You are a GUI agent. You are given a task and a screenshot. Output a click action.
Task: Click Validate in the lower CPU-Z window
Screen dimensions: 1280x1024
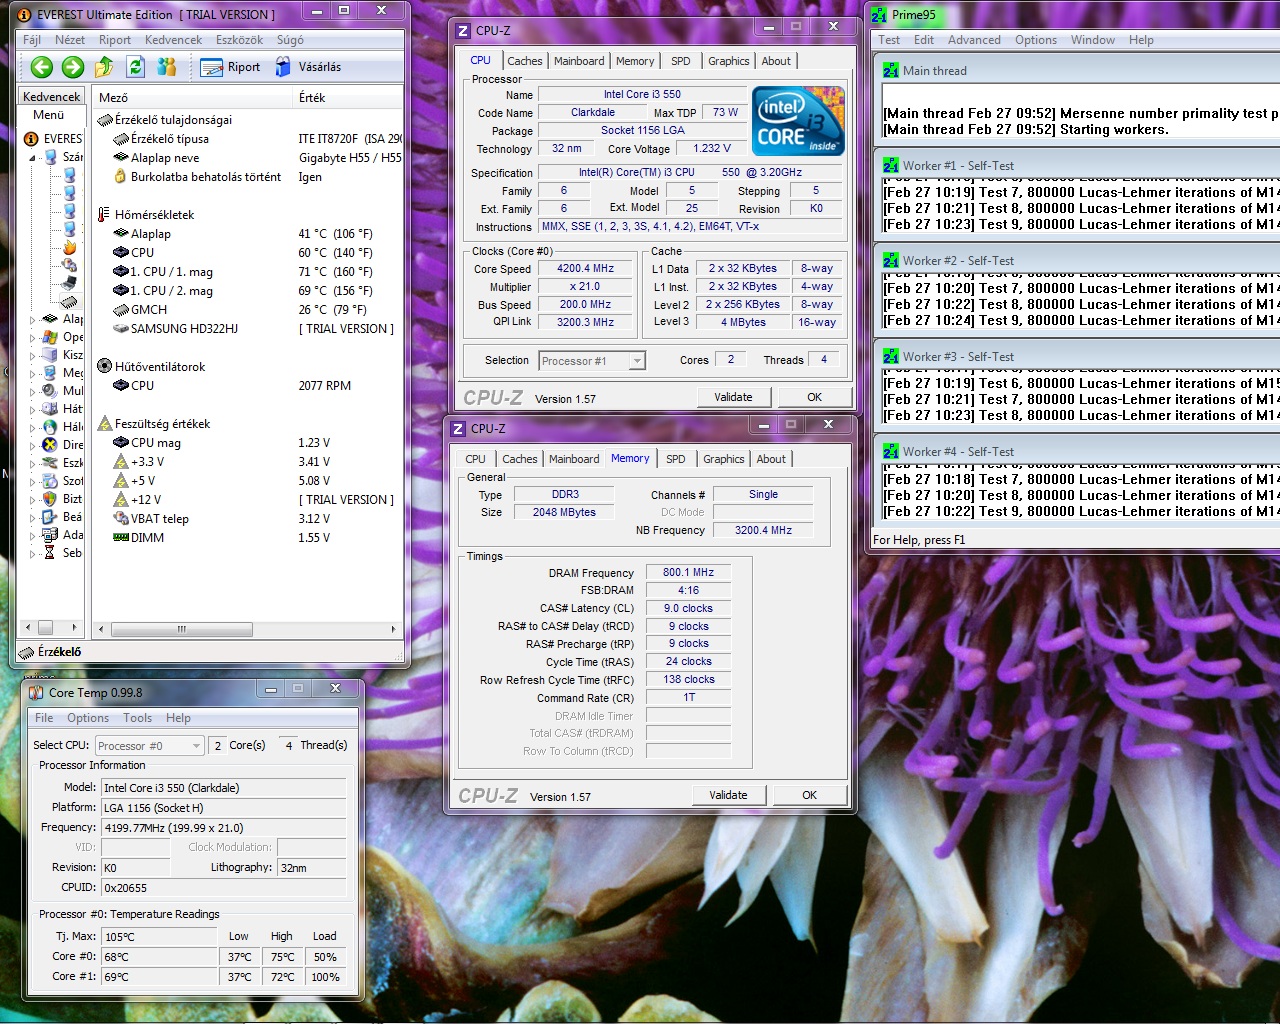coord(728,795)
